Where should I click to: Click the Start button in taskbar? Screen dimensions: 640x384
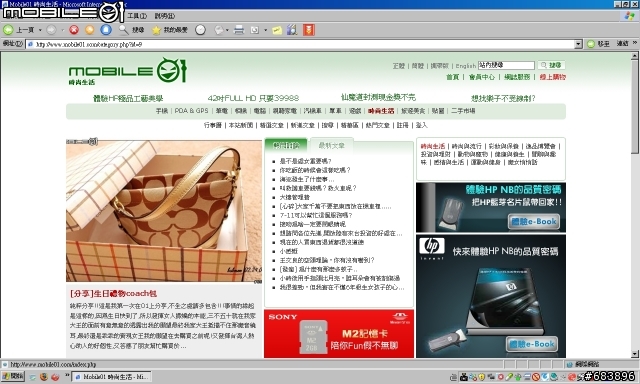(x=13, y=376)
